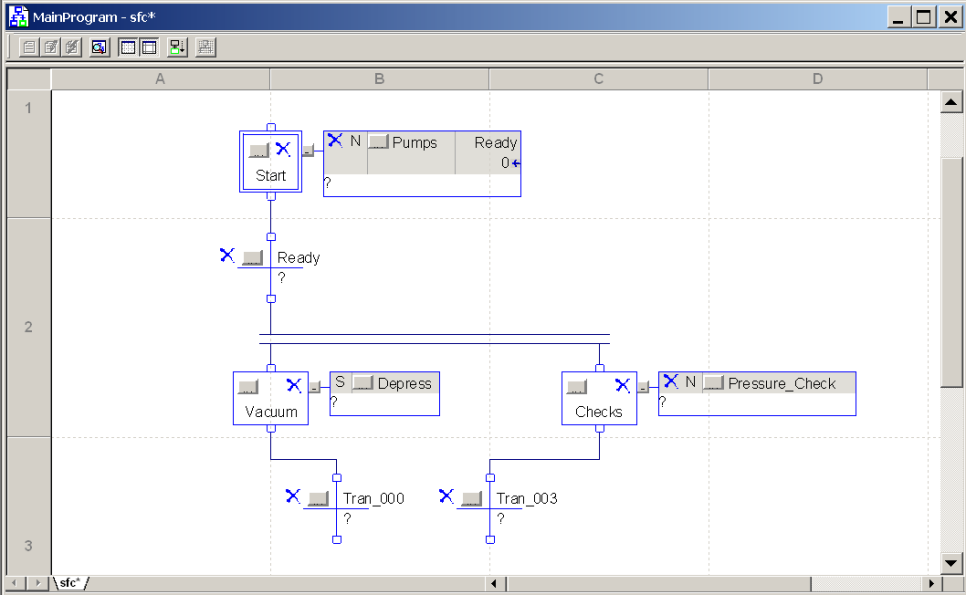The height and width of the screenshot is (595, 966).
Task: Select the Vacuum step name
Action: 271,412
